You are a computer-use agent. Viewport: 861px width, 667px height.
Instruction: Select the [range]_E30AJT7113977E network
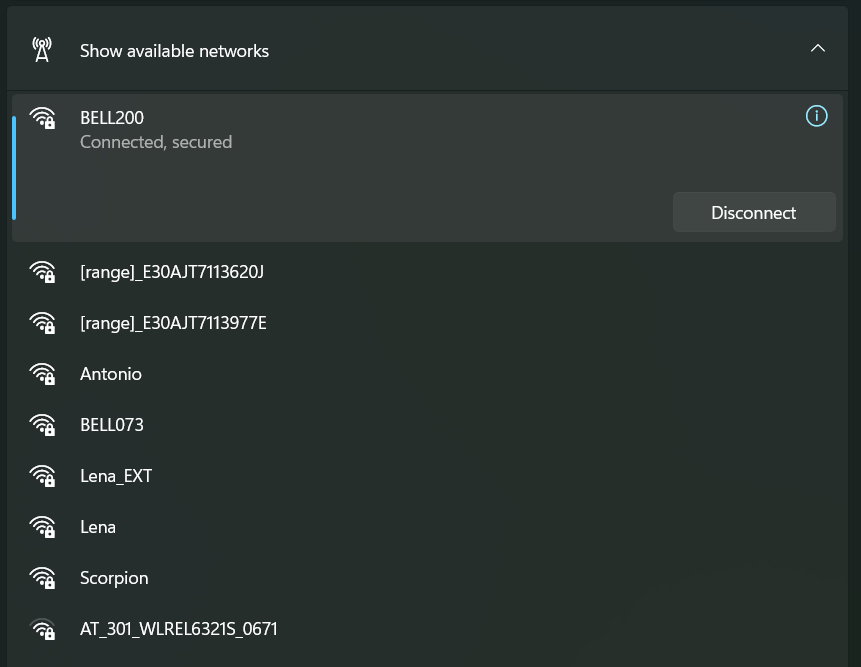(173, 323)
